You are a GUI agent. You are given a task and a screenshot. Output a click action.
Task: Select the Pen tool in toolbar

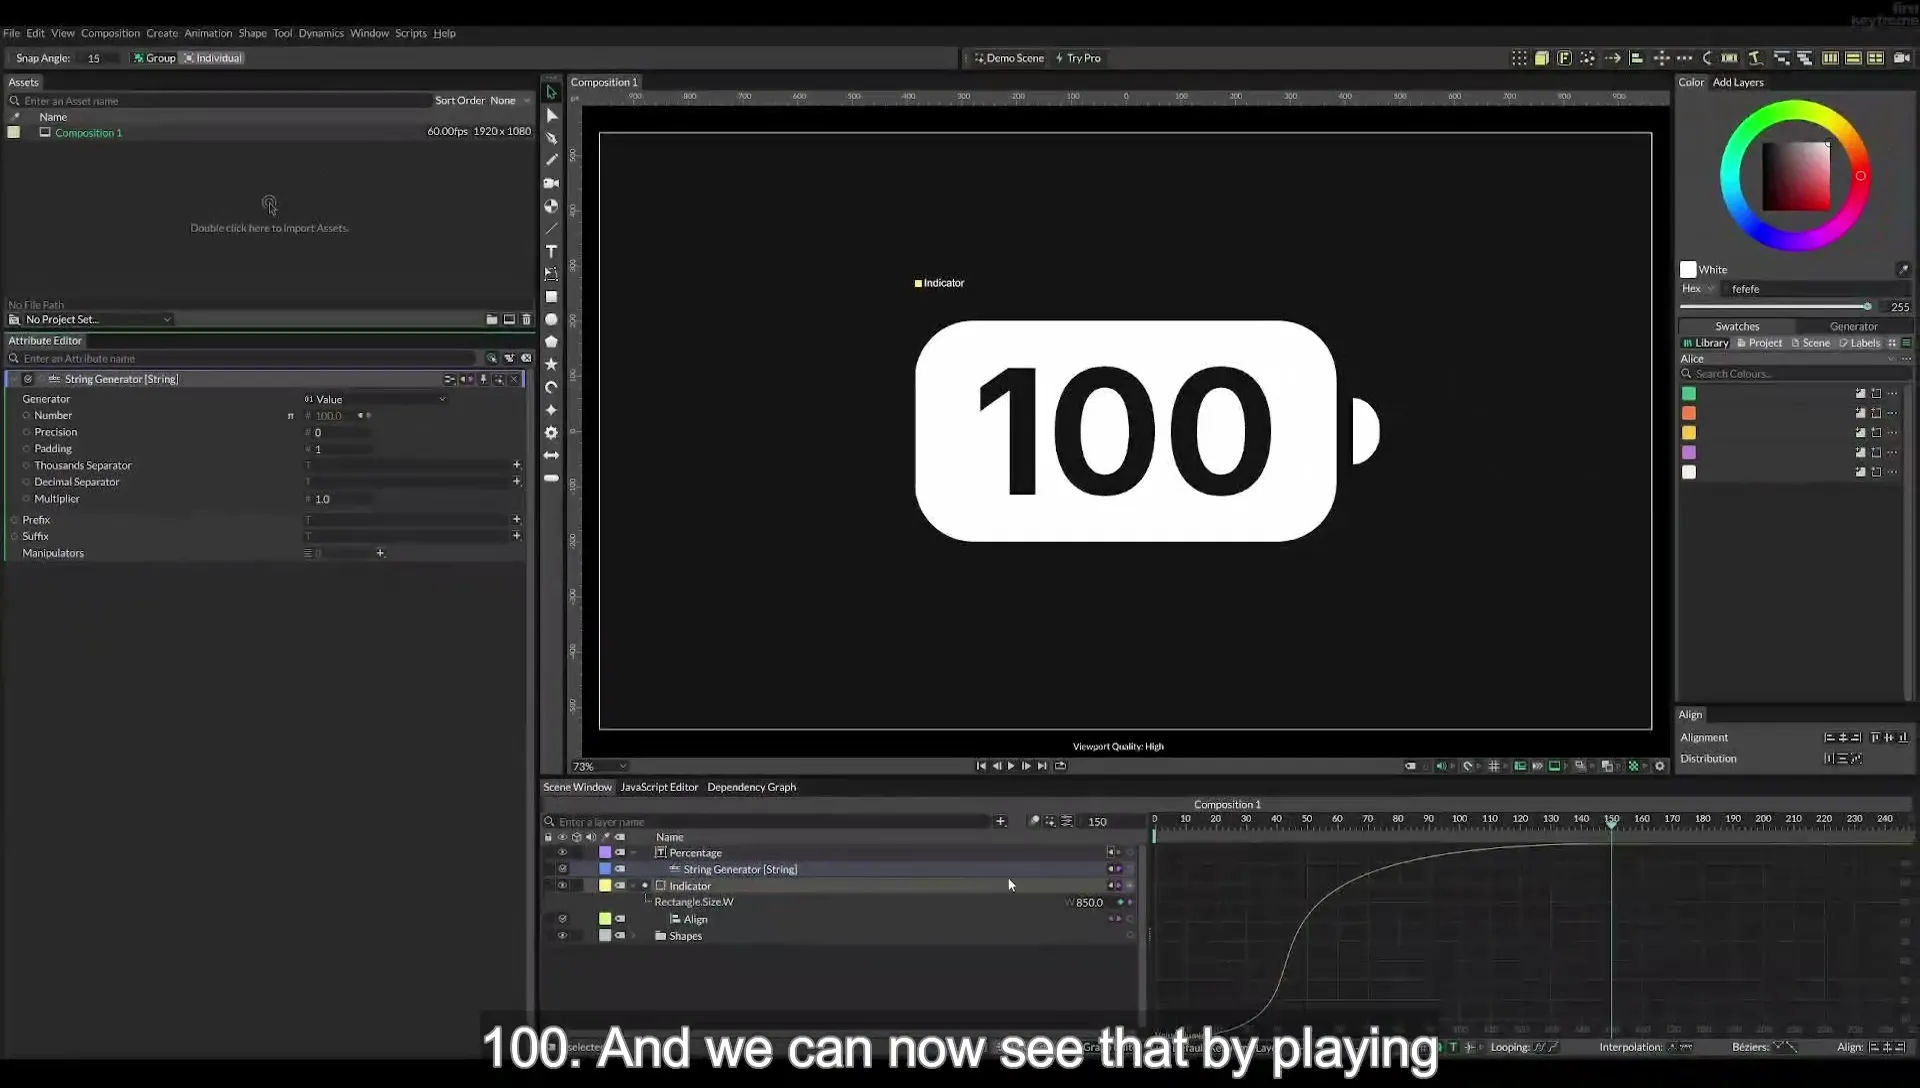[x=551, y=138]
